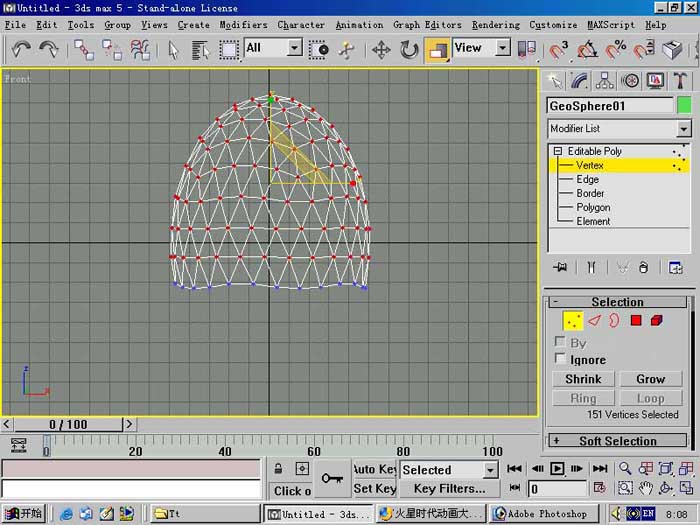Click the Key Filters button

[x=449, y=488]
